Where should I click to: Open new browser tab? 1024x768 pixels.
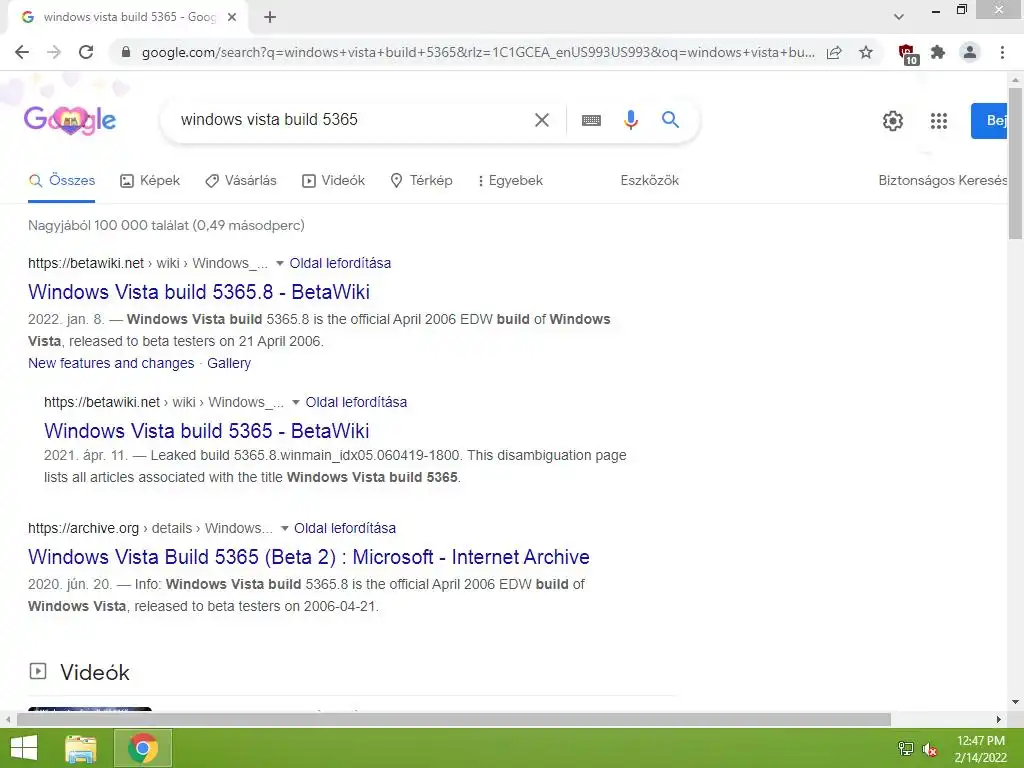(270, 18)
